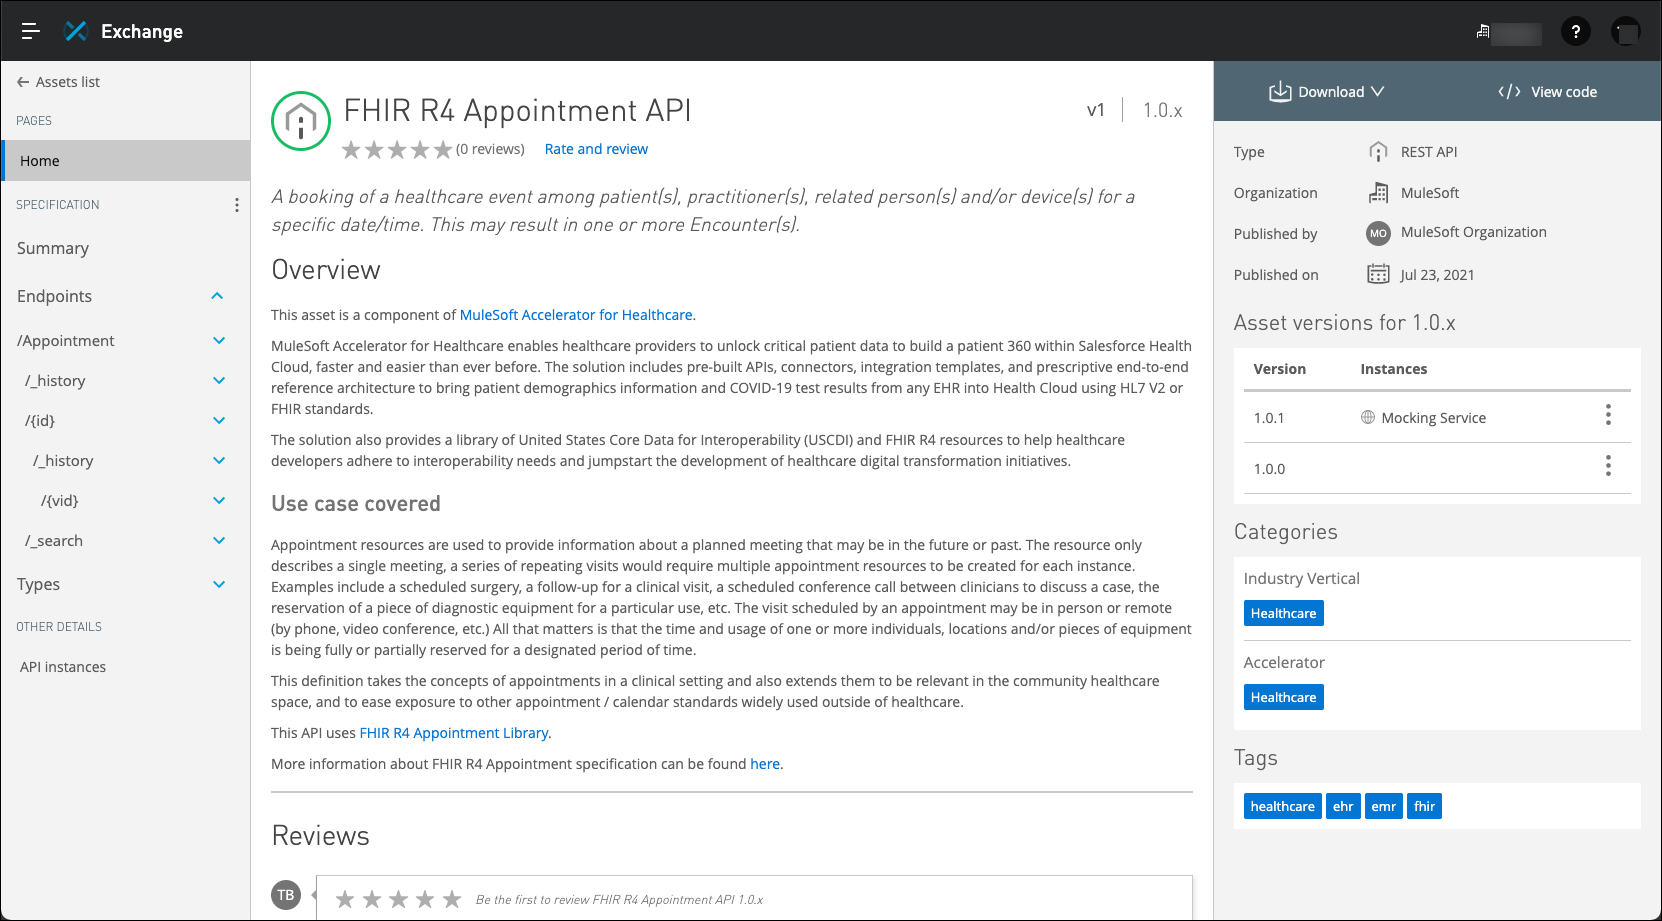Viewport: 1662px width, 921px height.
Task: Click the 1.0.x version label
Action: (x=1163, y=110)
